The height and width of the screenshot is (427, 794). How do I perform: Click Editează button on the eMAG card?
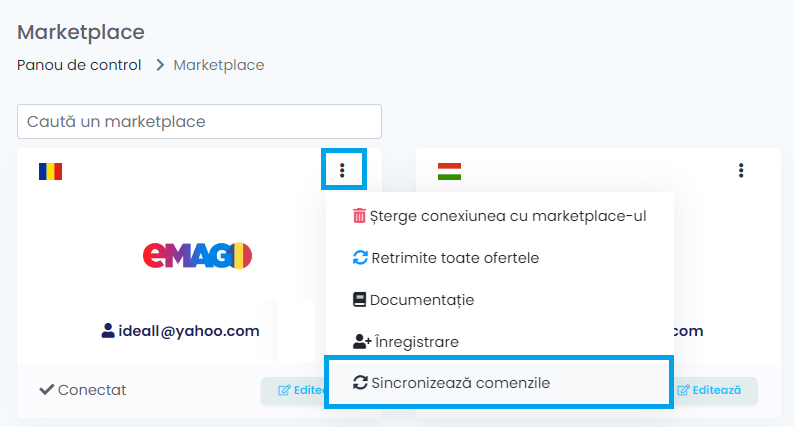294,390
